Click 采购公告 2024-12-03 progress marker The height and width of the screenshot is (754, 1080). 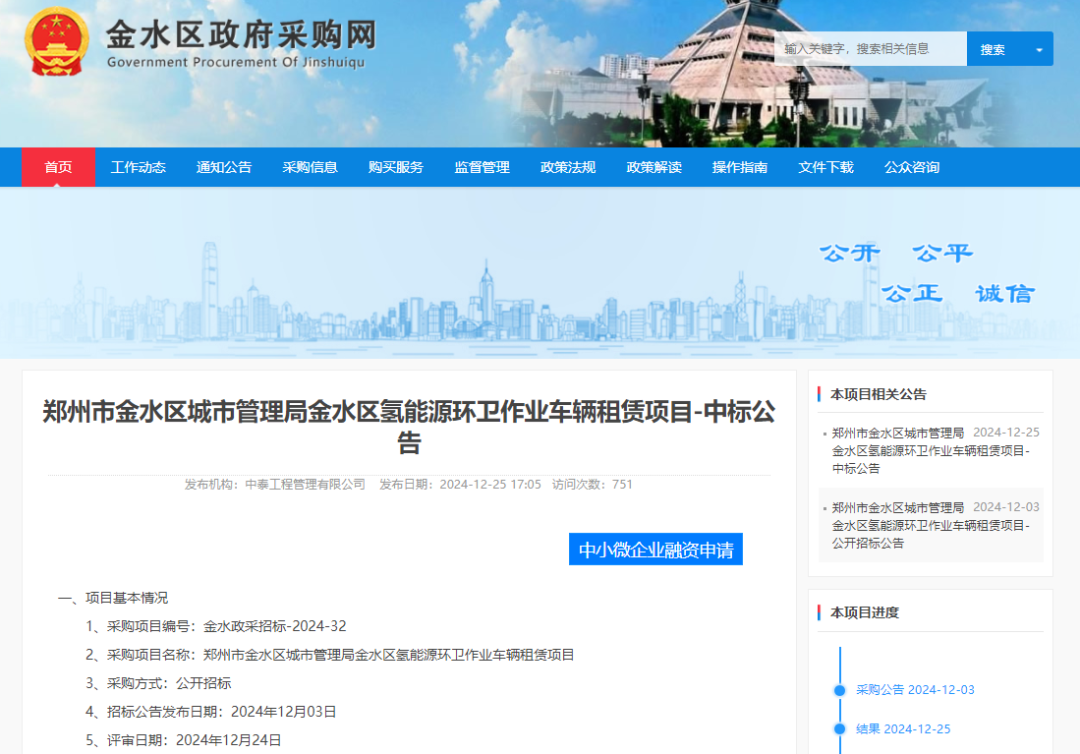coord(915,690)
